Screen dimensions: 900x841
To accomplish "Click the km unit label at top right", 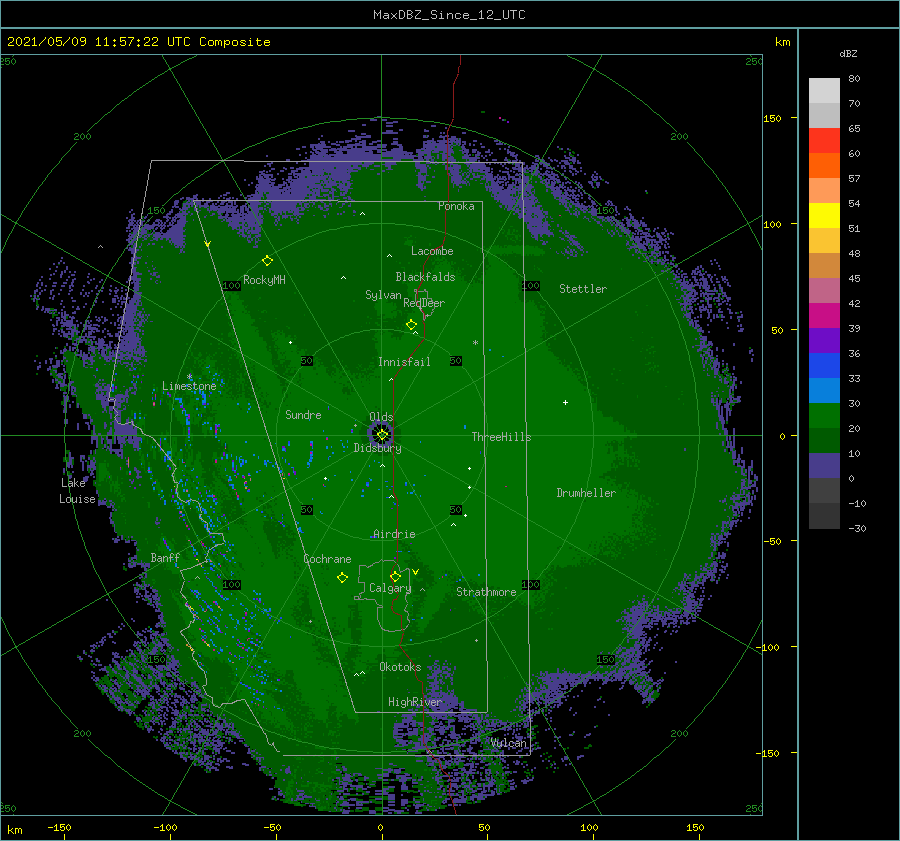I will pos(782,42).
